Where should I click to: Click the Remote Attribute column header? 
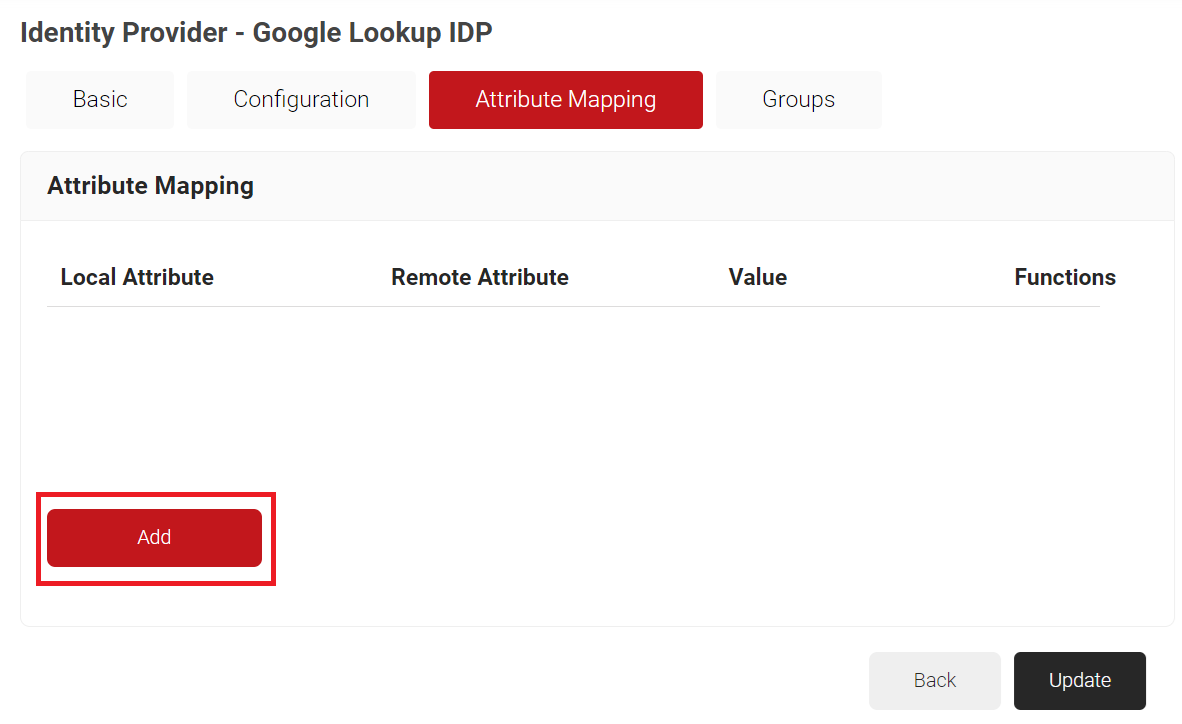point(479,277)
